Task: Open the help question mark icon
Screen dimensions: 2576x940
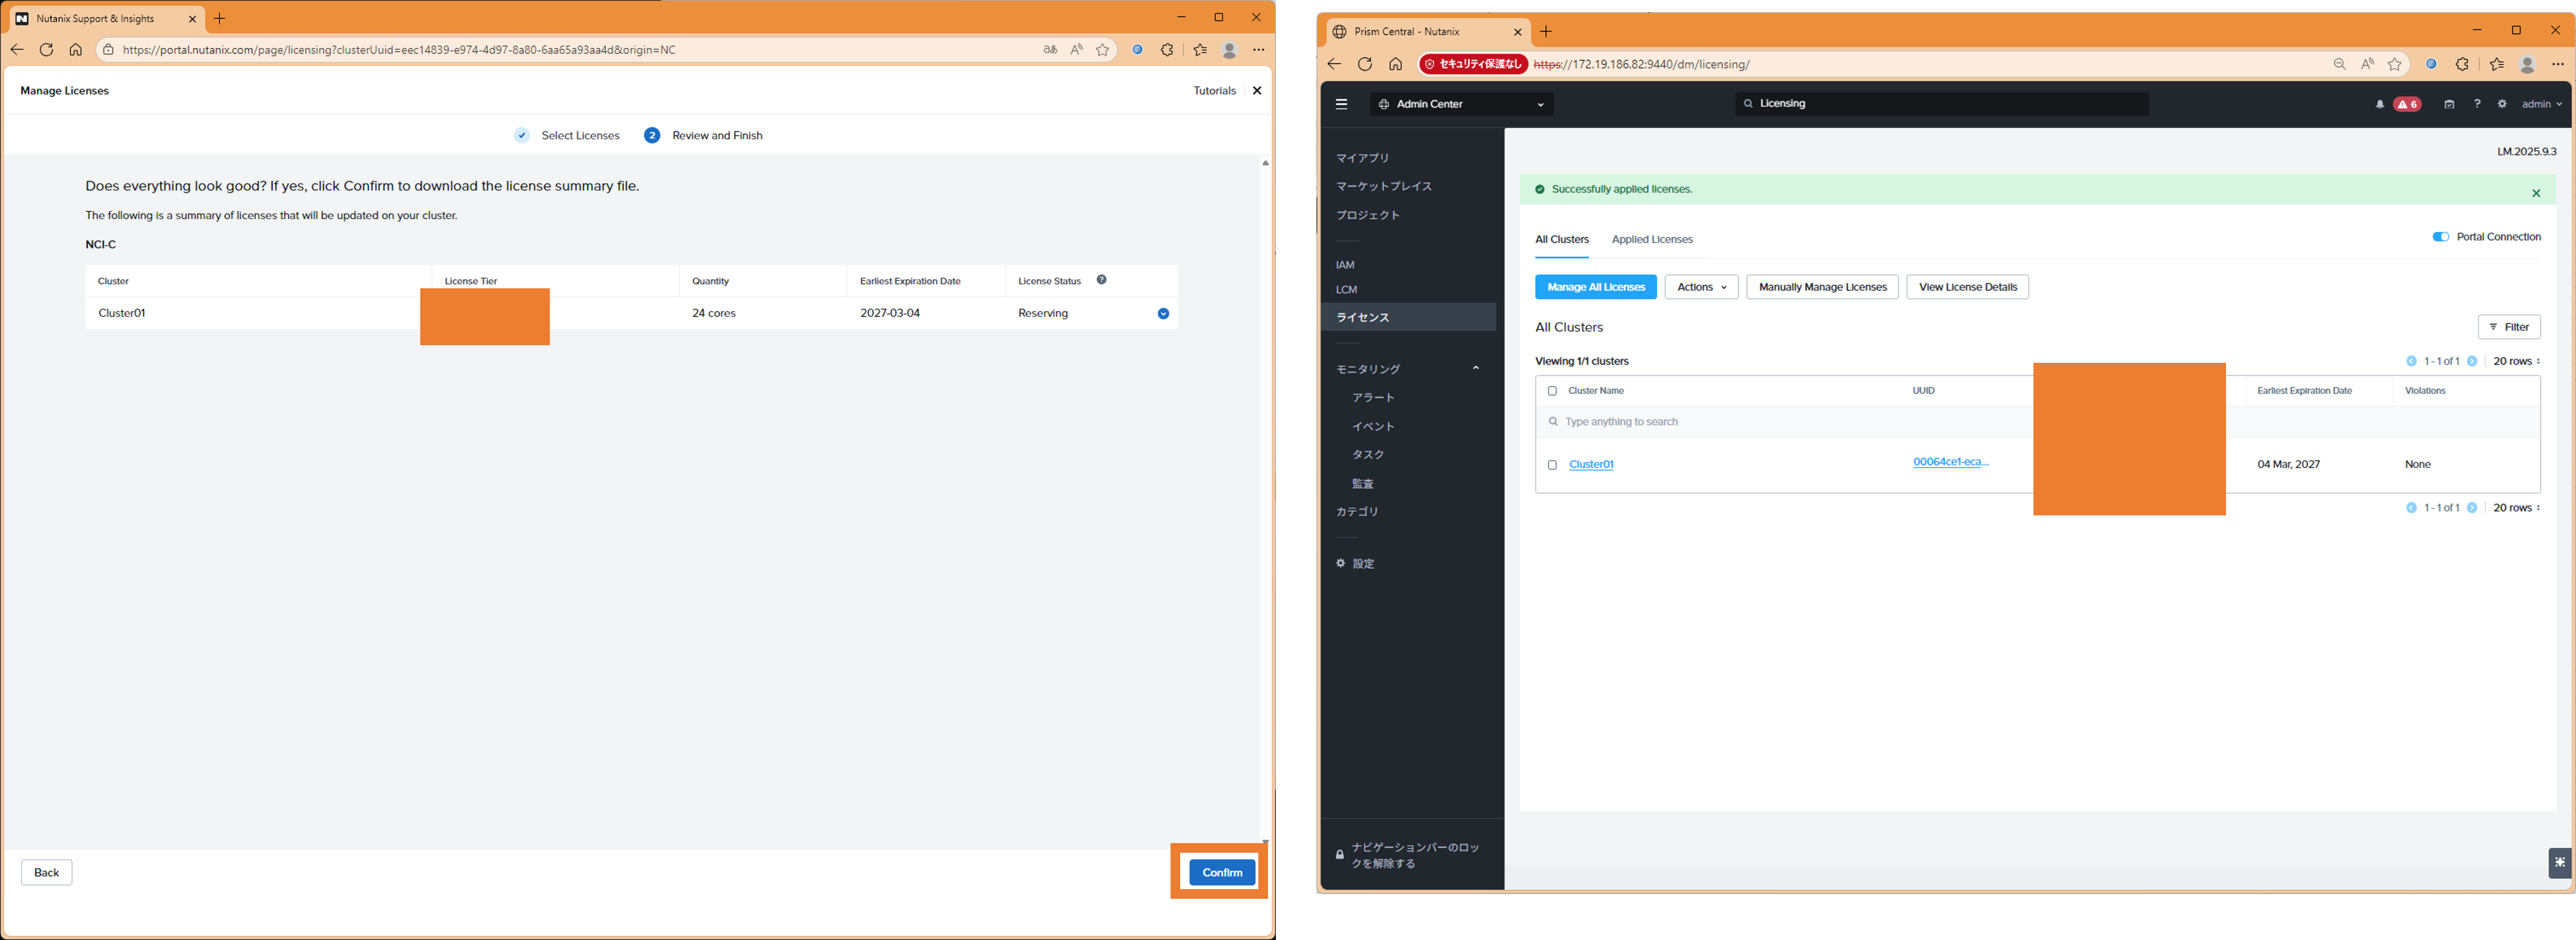Action: pyautogui.click(x=2477, y=104)
